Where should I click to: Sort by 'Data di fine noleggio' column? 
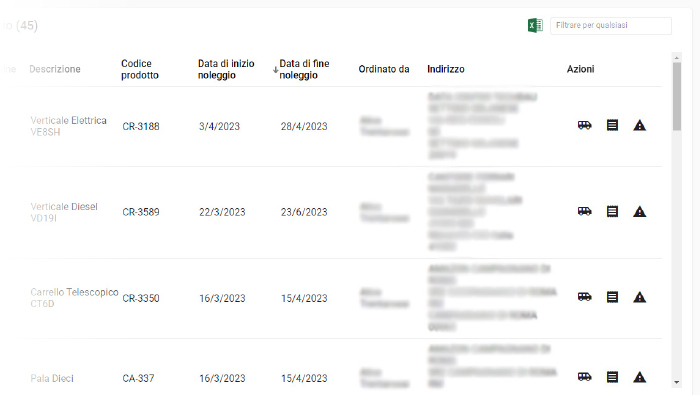click(304, 69)
